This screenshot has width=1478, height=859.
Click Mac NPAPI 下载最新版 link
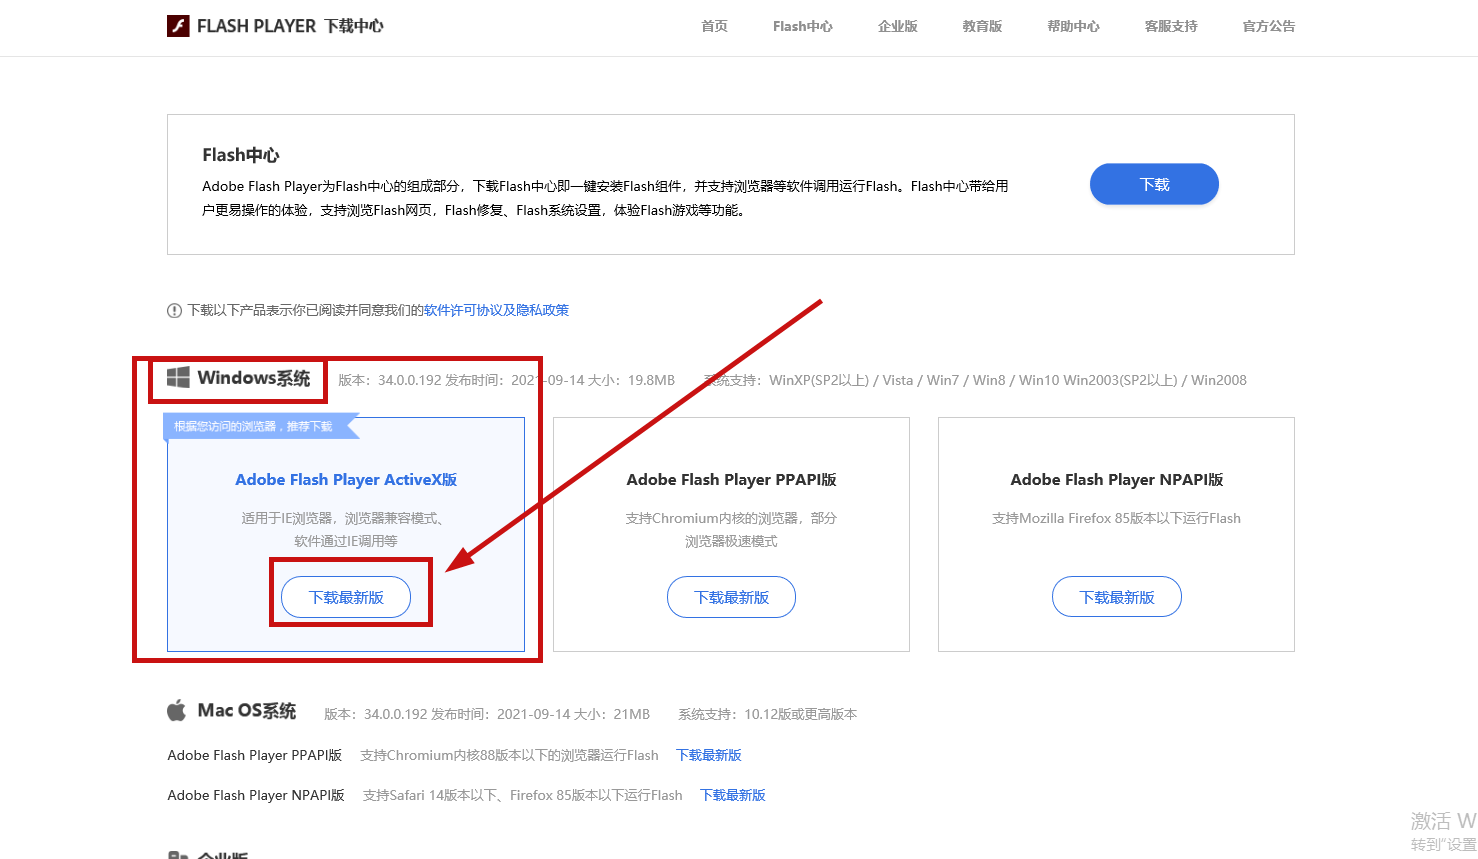tap(732, 795)
